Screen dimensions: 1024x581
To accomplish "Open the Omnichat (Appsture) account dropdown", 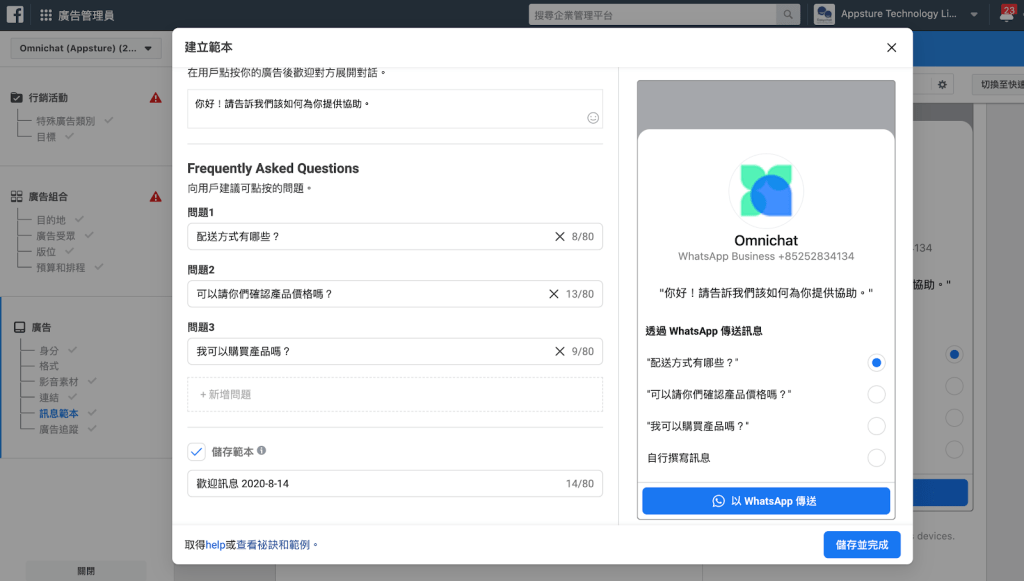I will click(x=85, y=48).
